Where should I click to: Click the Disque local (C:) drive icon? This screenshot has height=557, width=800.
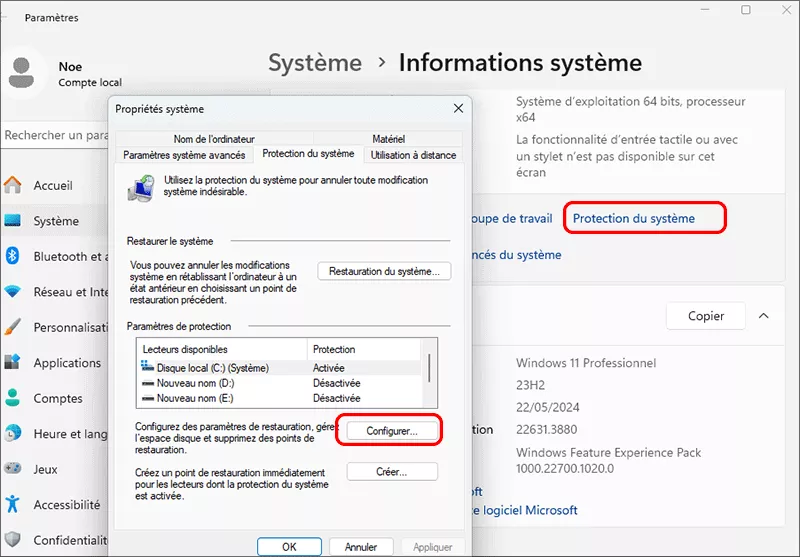click(147, 366)
